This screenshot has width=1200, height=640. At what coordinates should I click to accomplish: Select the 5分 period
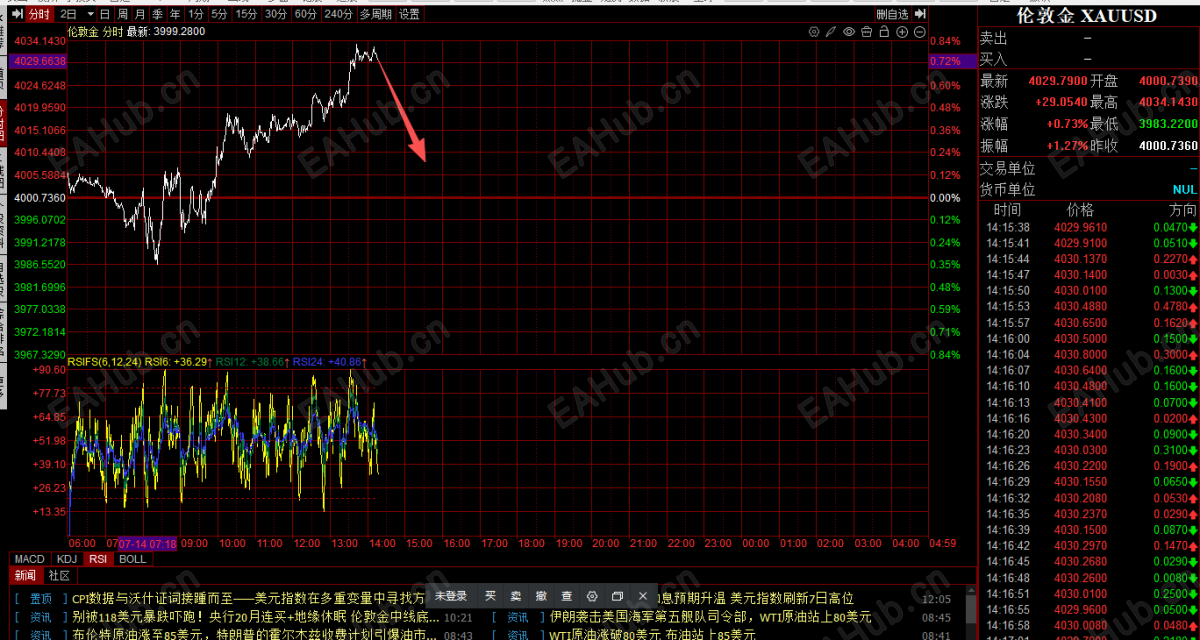click(x=220, y=14)
